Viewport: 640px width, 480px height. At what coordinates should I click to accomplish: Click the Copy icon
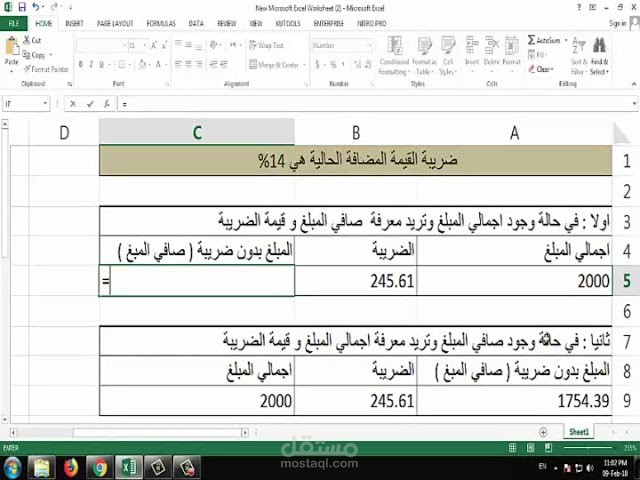coord(27,55)
